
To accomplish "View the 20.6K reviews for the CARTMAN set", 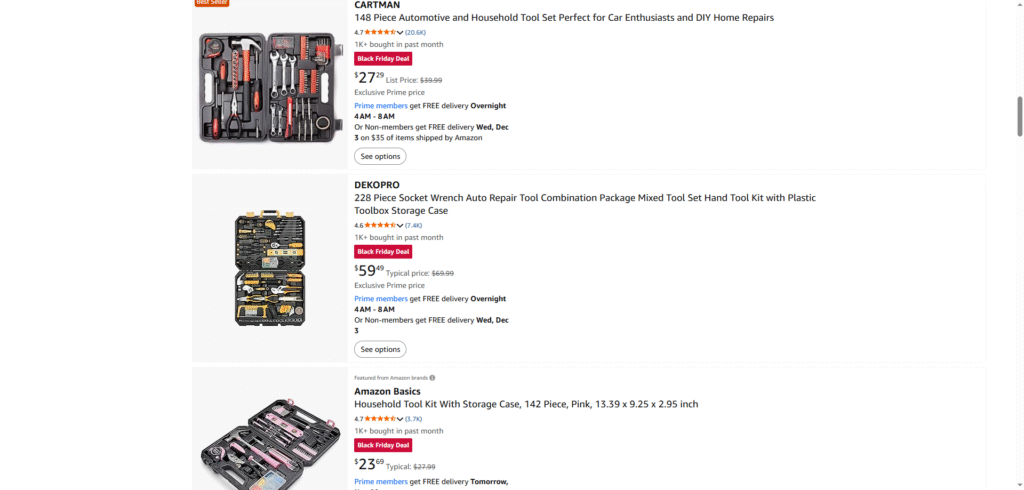I will [415, 32].
